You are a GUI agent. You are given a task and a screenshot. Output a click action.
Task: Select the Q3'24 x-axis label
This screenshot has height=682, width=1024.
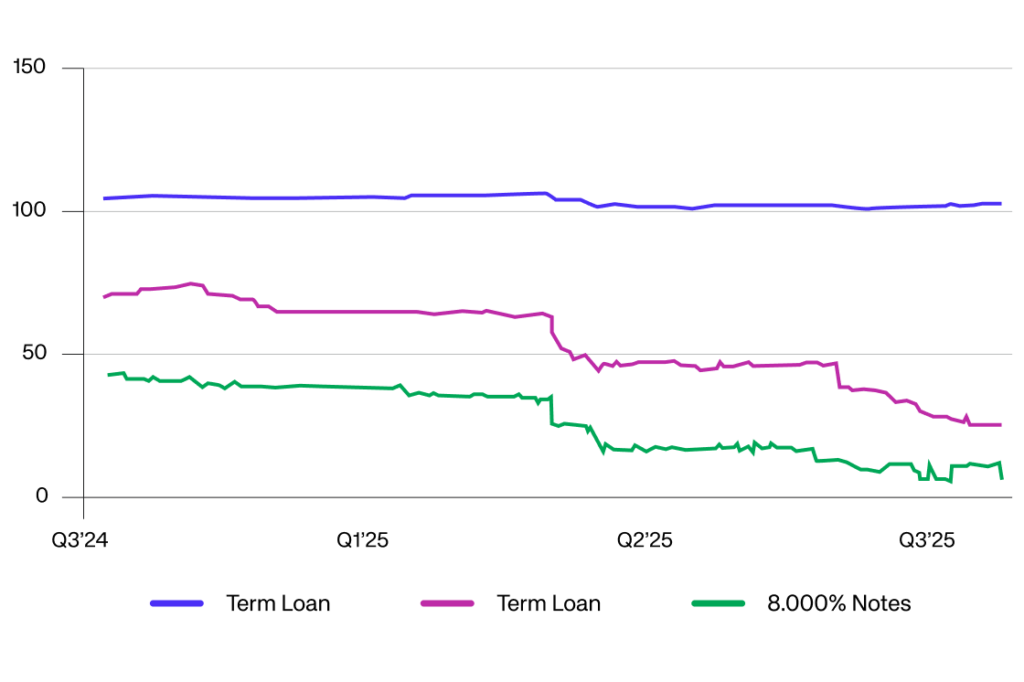coord(82,541)
